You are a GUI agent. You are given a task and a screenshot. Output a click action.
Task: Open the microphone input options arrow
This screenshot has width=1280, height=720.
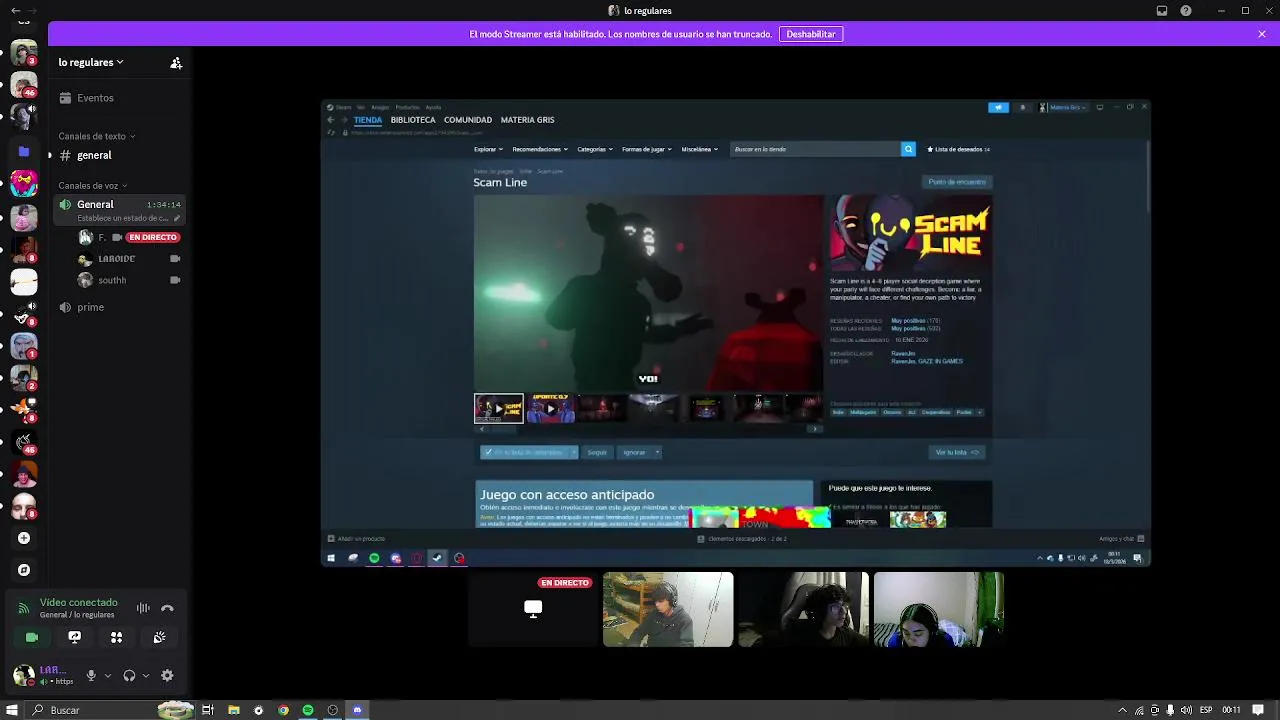click(x=106, y=676)
